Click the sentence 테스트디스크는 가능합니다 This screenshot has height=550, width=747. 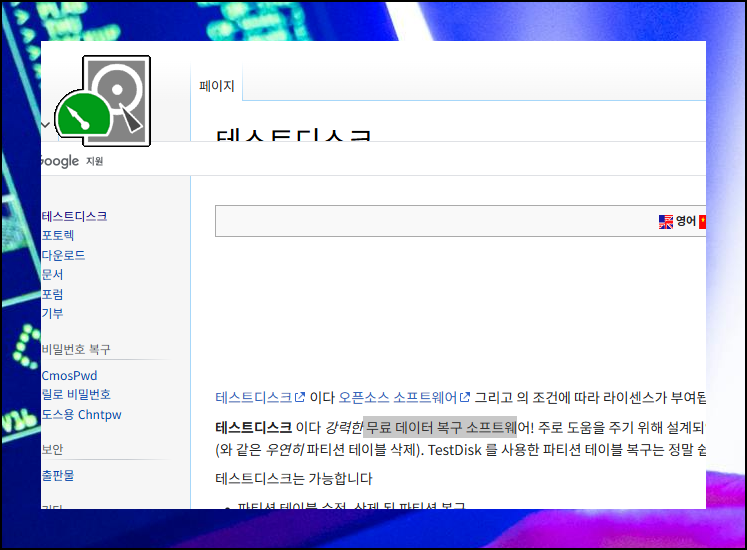coord(294,479)
